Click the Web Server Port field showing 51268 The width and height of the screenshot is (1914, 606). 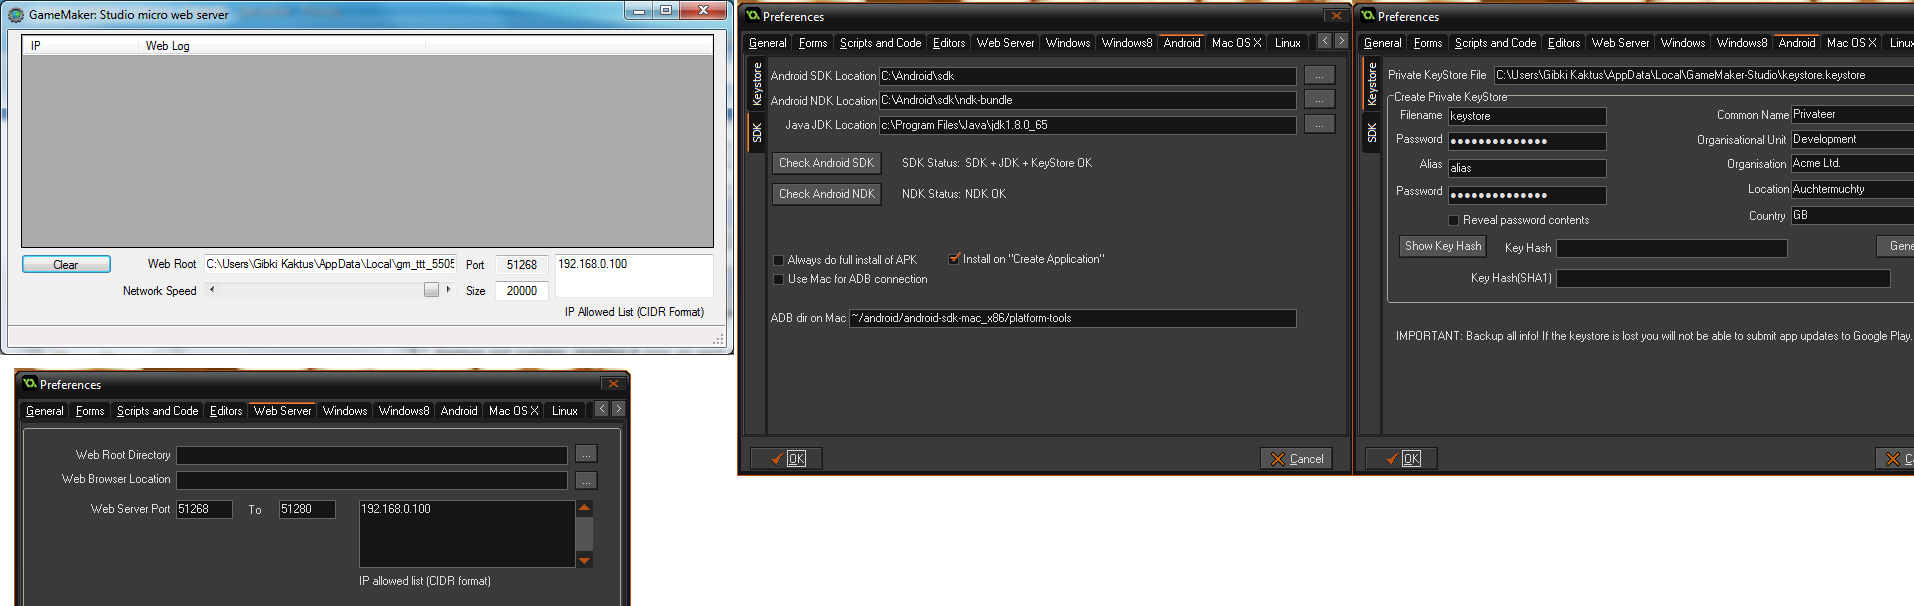pyautogui.click(x=203, y=509)
